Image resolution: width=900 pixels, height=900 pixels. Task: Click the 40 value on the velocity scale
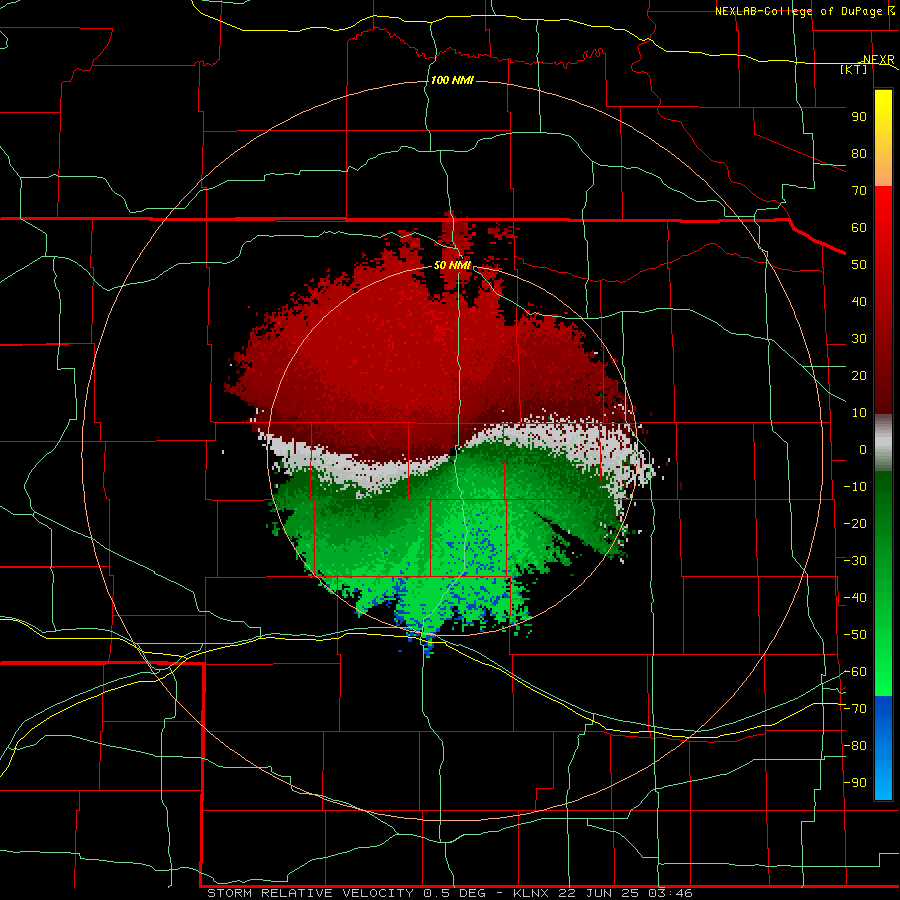[x=859, y=302]
